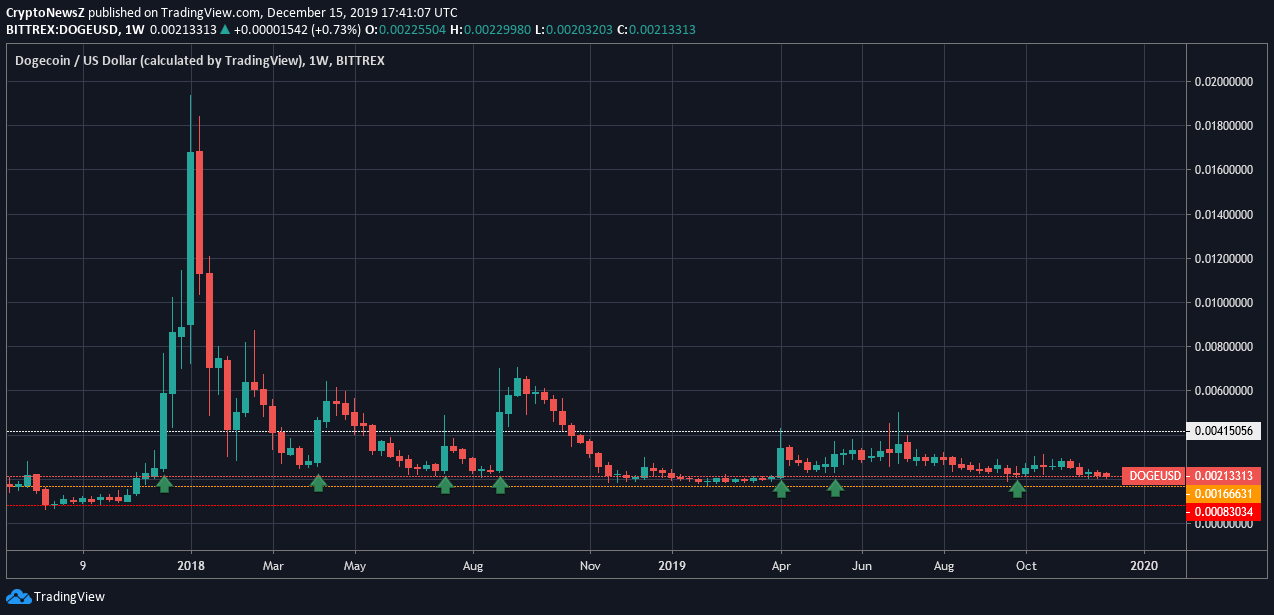Click the 0.00600000 price axis label
This screenshot has width=1274, height=615.
[x=1225, y=391]
